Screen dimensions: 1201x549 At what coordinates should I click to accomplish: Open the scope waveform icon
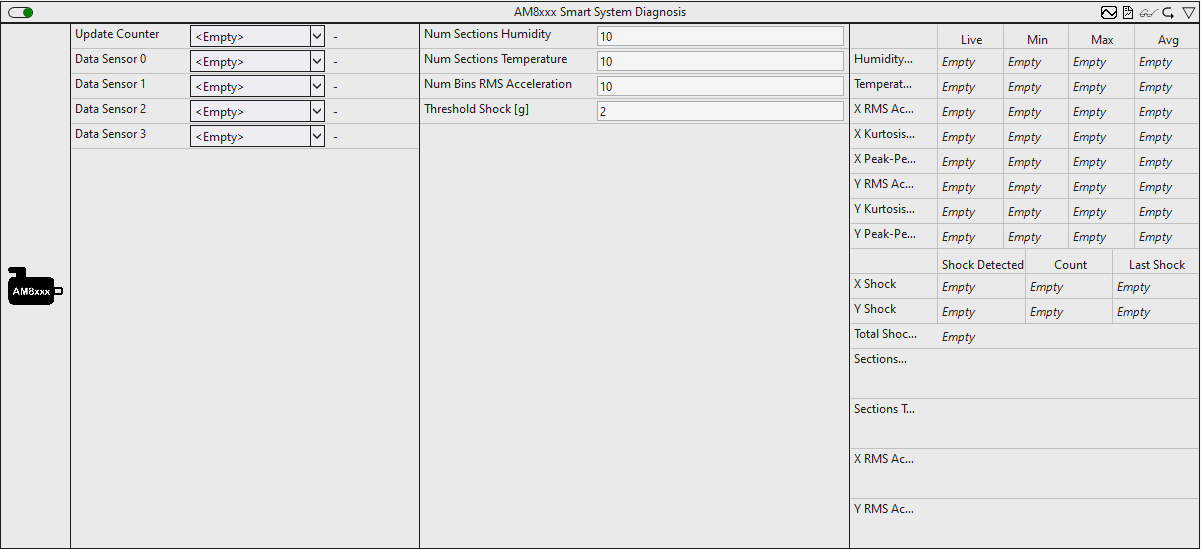point(1108,12)
